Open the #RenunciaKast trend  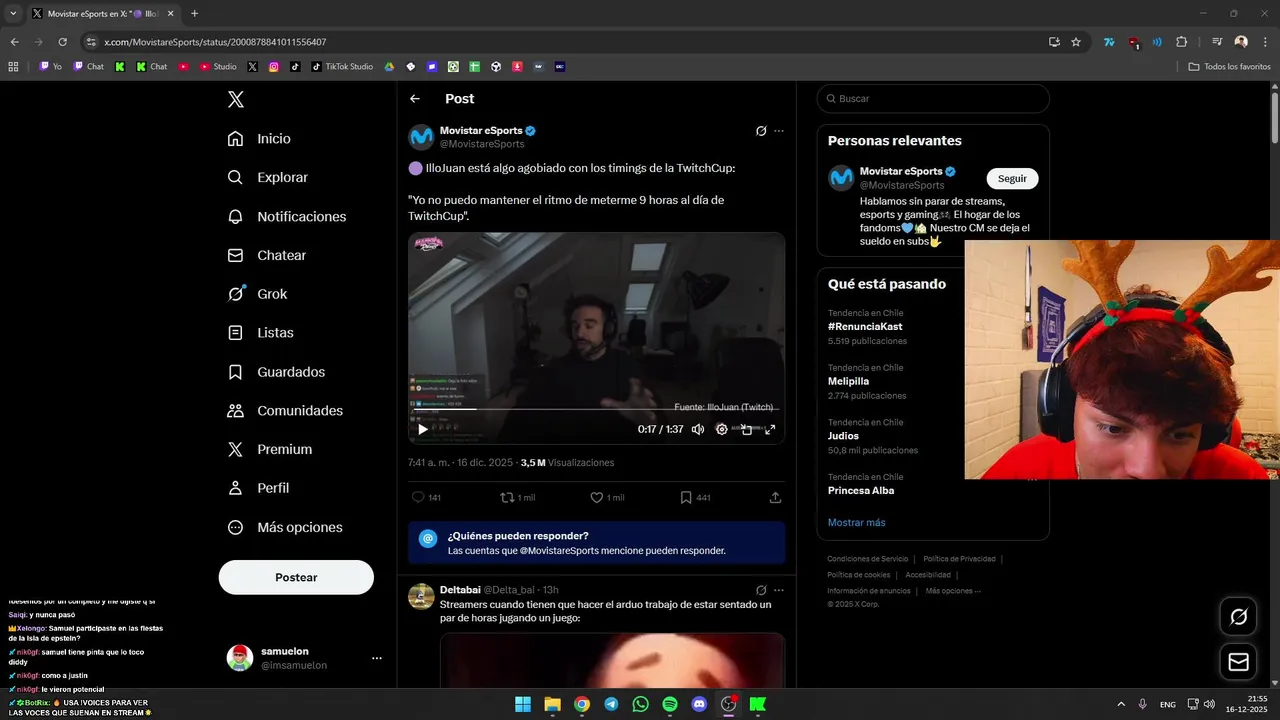click(865, 327)
